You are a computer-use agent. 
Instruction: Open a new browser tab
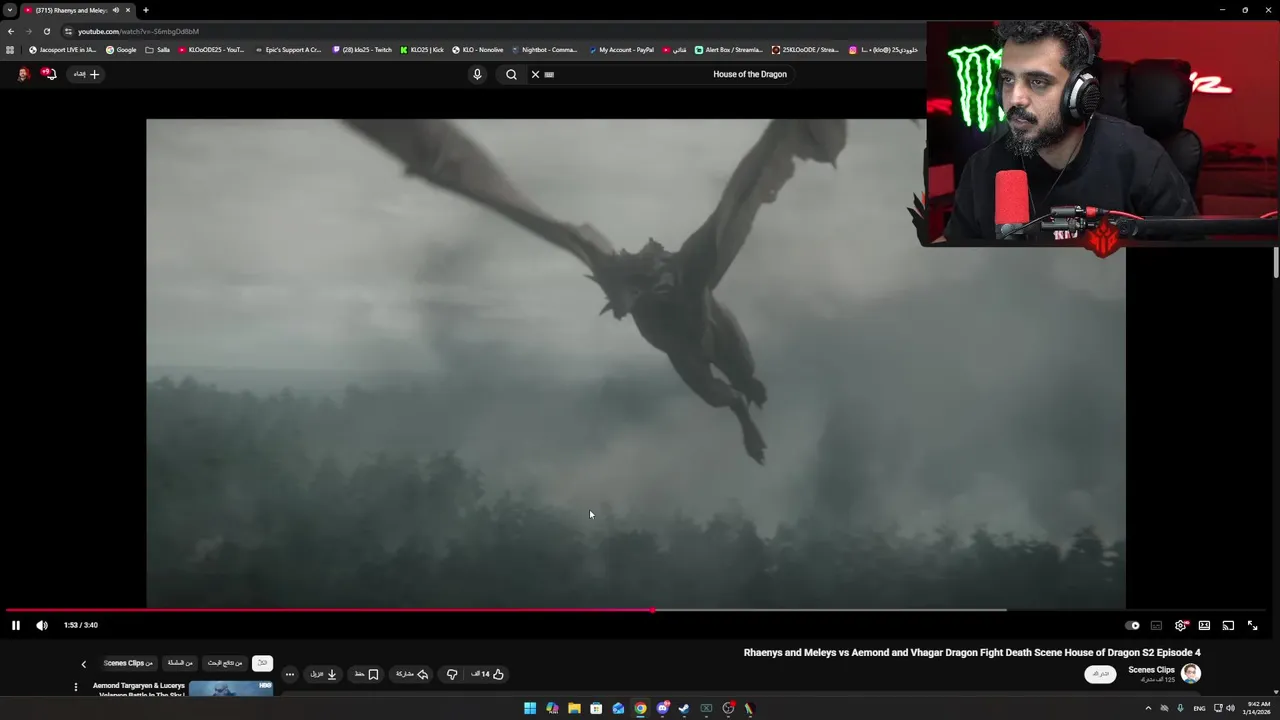(145, 10)
